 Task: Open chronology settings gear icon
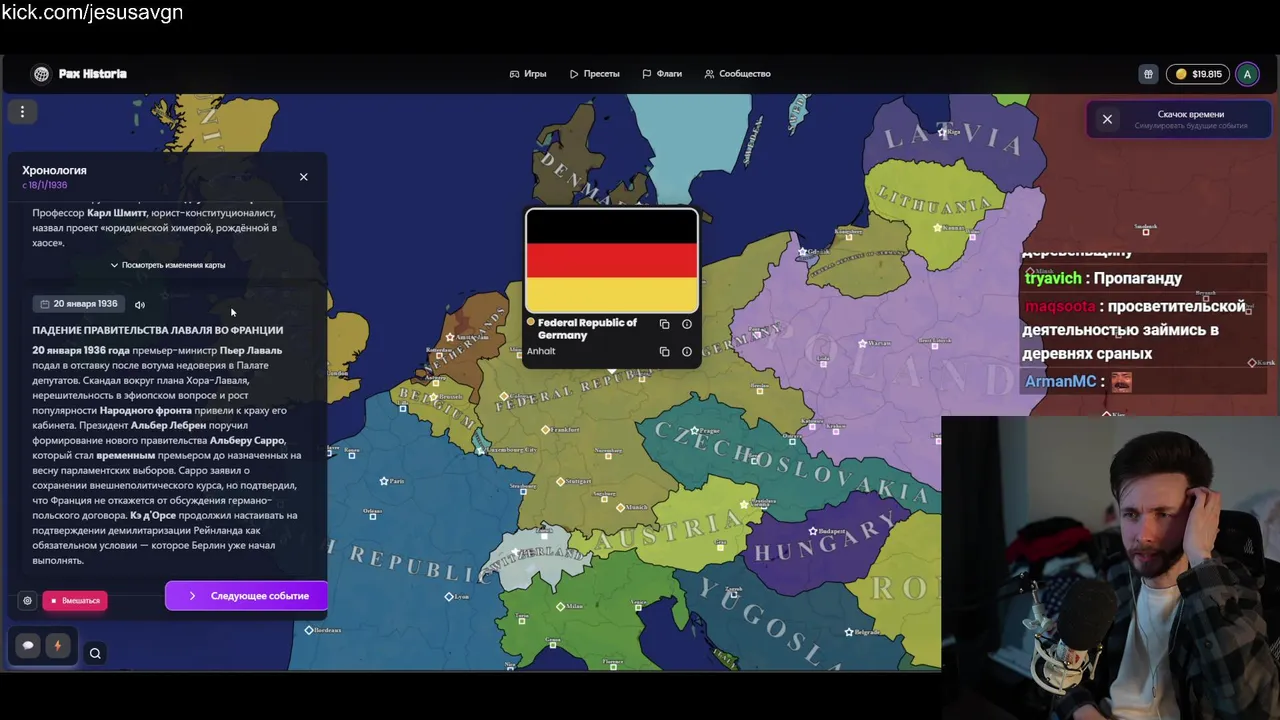pyautogui.click(x=27, y=601)
